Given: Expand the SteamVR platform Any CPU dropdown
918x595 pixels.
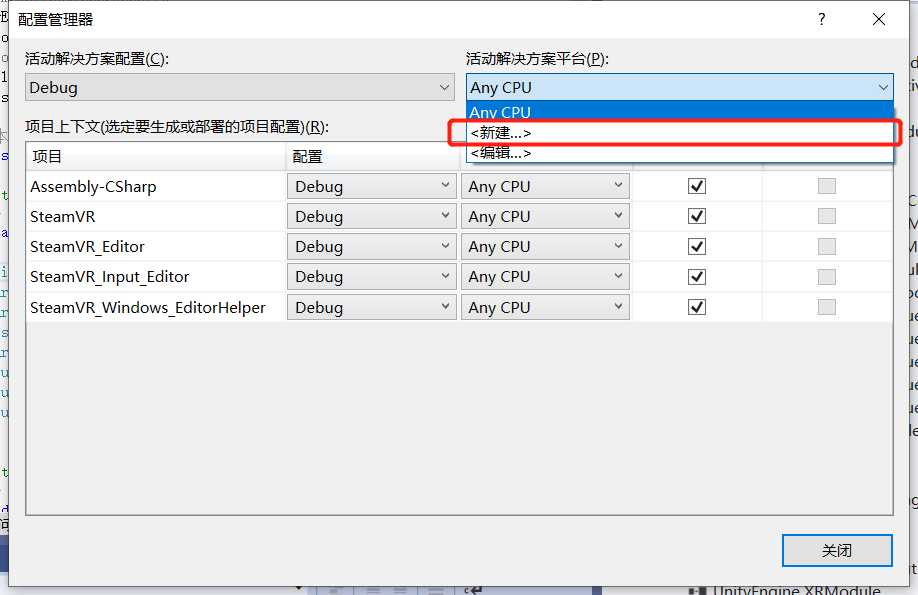Looking at the screenshot, I should click(545, 216).
